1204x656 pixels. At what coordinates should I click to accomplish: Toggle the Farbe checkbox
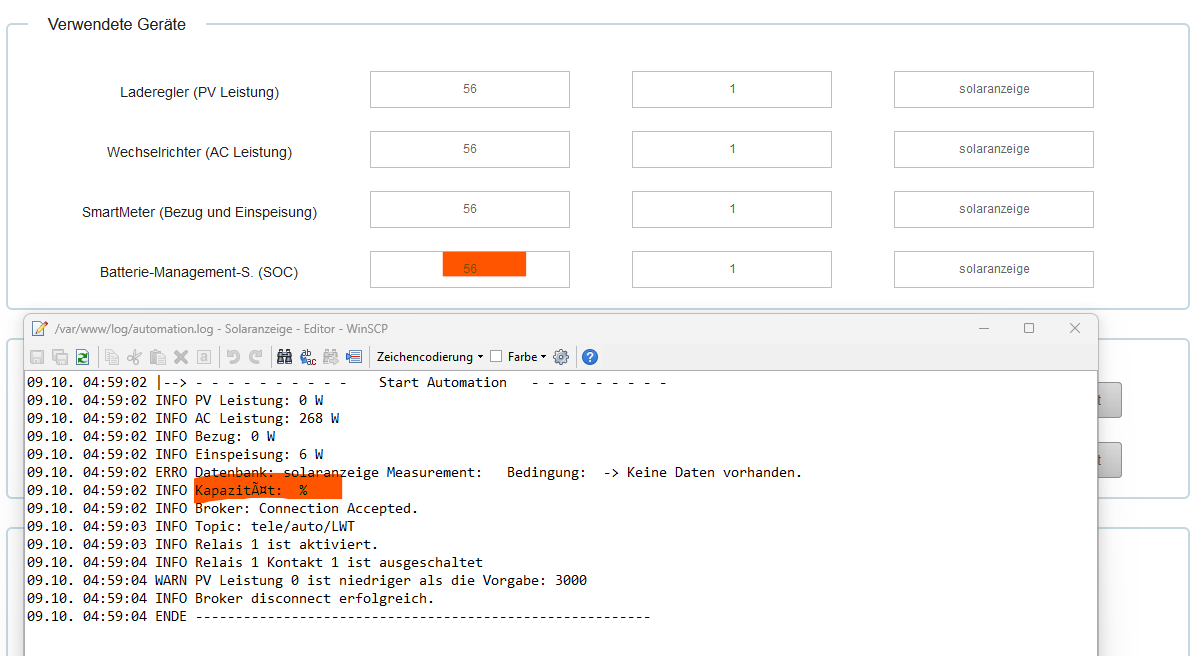496,357
